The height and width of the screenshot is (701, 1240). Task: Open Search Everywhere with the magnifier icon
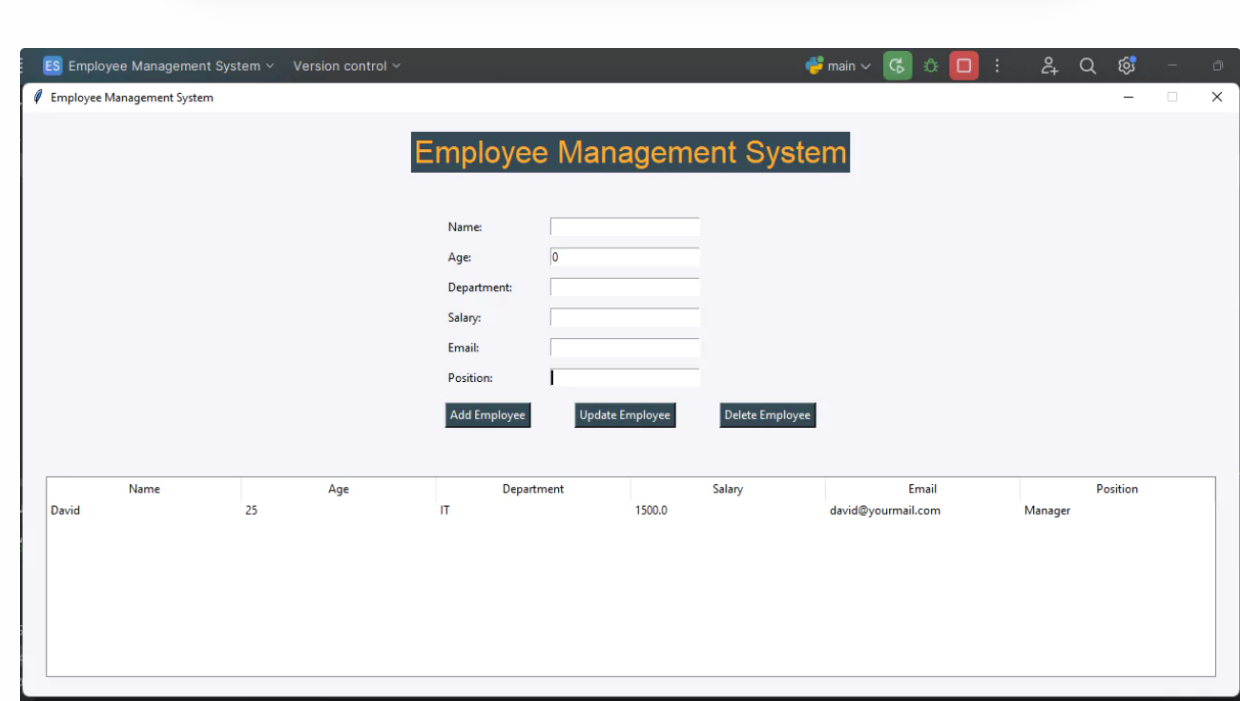pyautogui.click(x=1088, y=65)
